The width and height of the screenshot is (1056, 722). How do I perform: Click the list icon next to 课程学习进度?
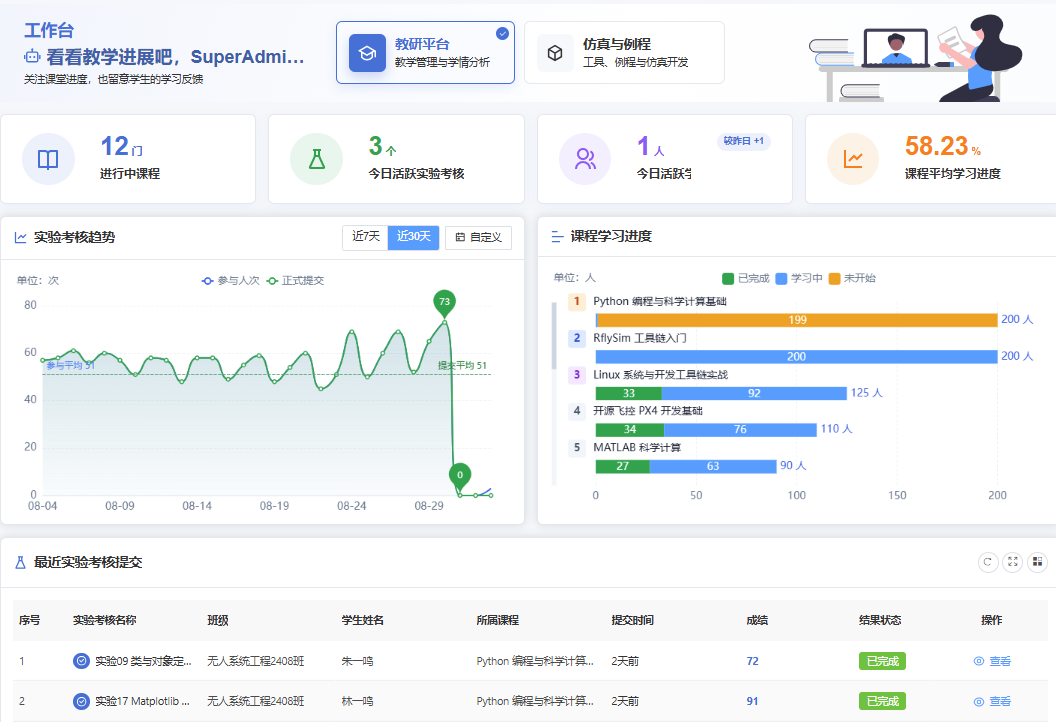point(557,236)
